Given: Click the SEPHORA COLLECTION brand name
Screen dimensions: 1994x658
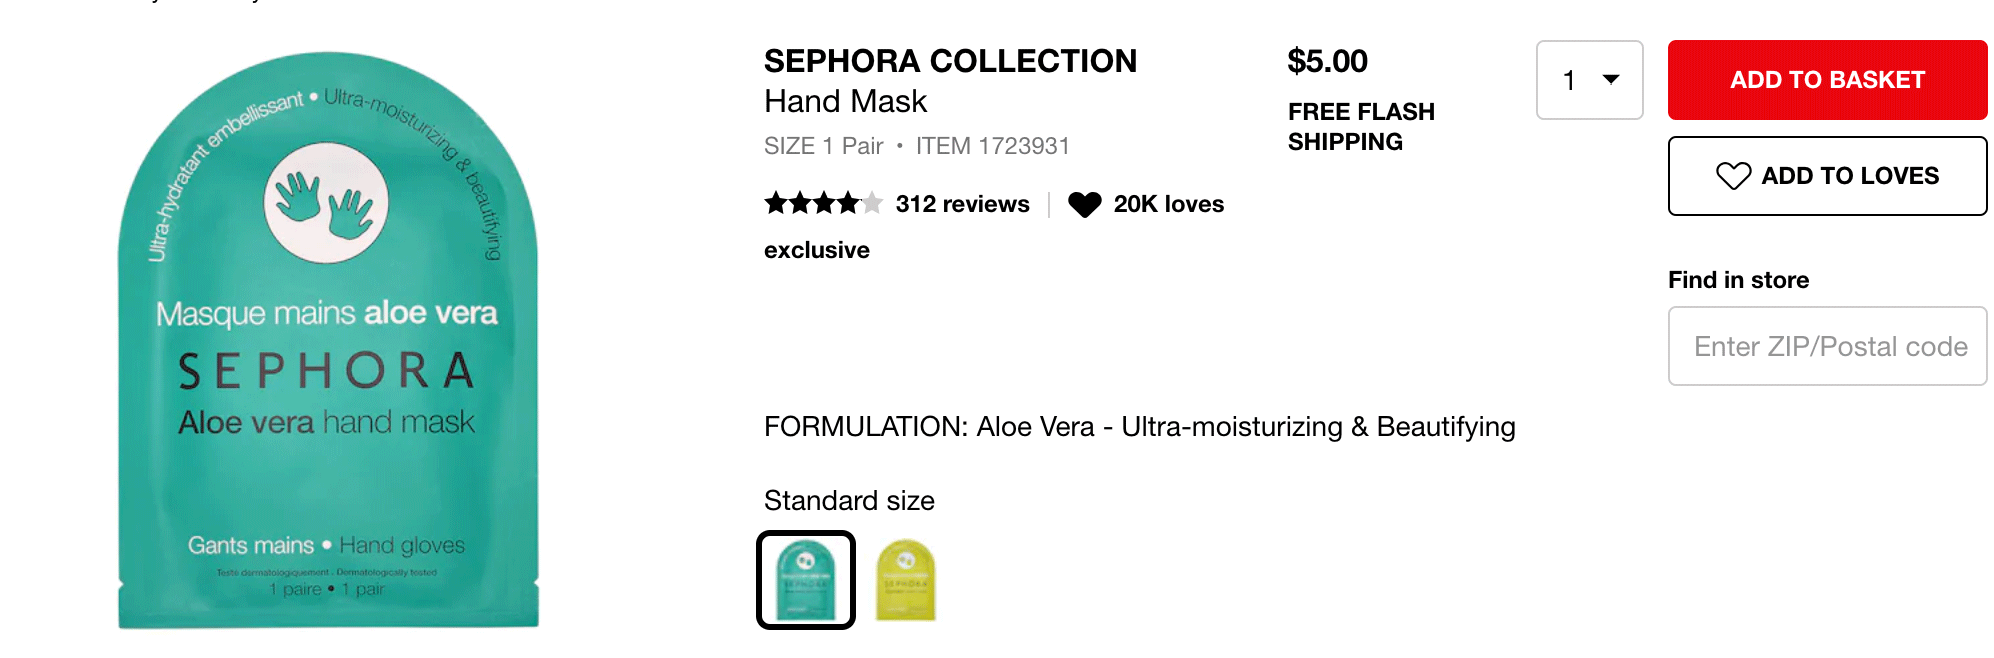Looking at the screenshot, I should coord(950,61).
